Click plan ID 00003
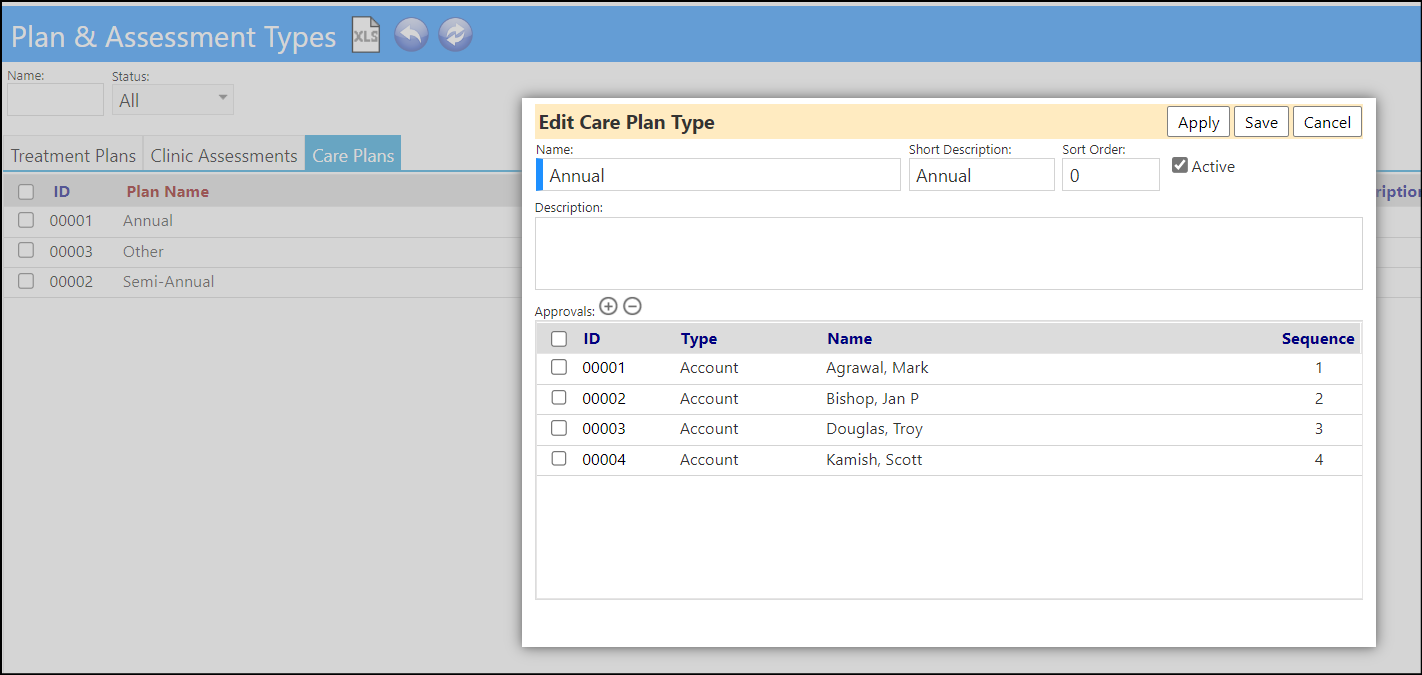 click(71, 251)
